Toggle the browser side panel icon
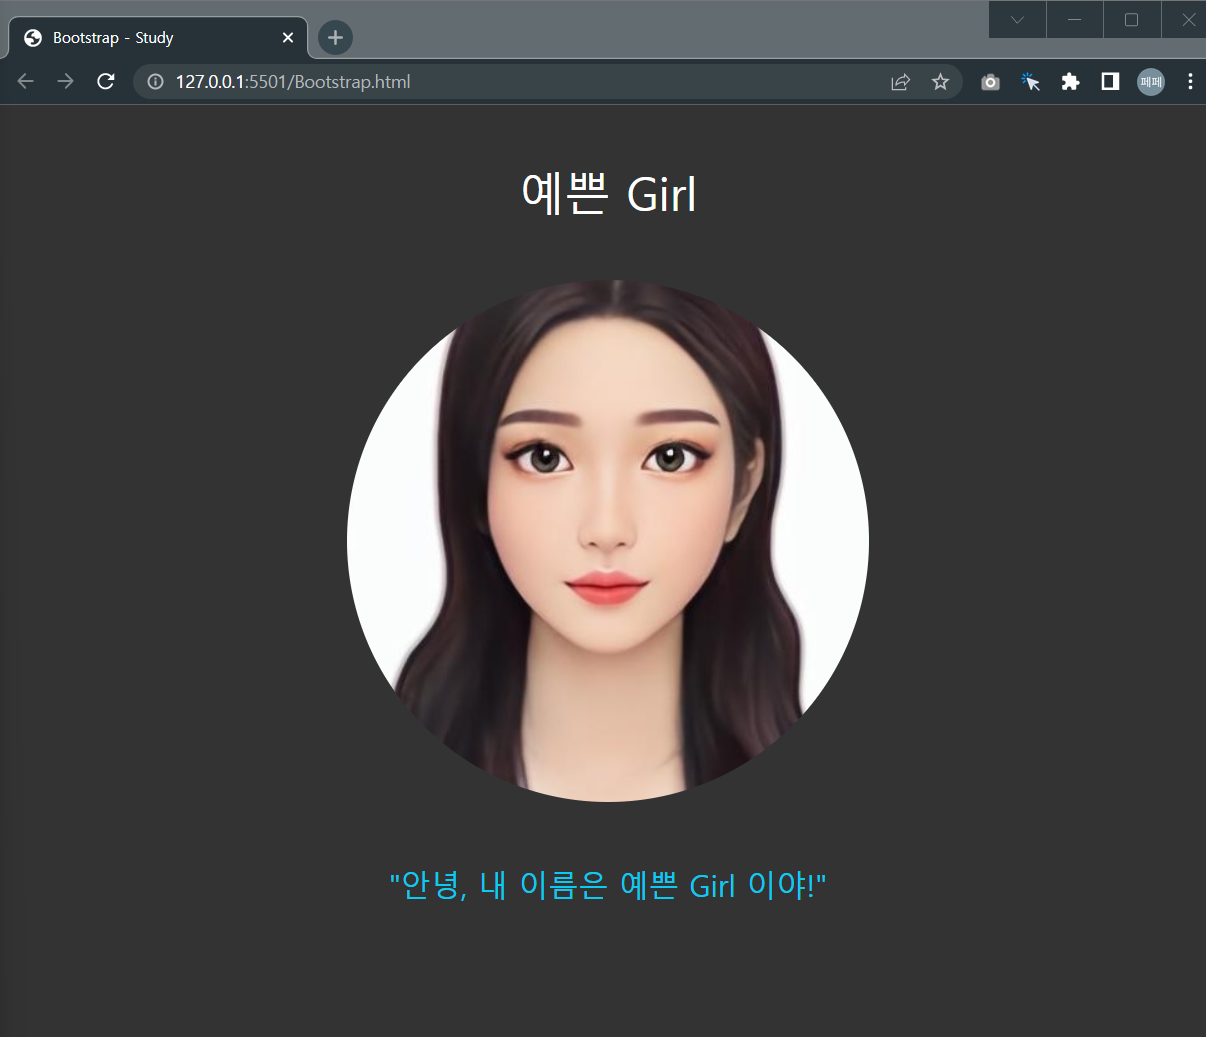The height and width of the screenshot is (1037, 1206). [1109, 82]
